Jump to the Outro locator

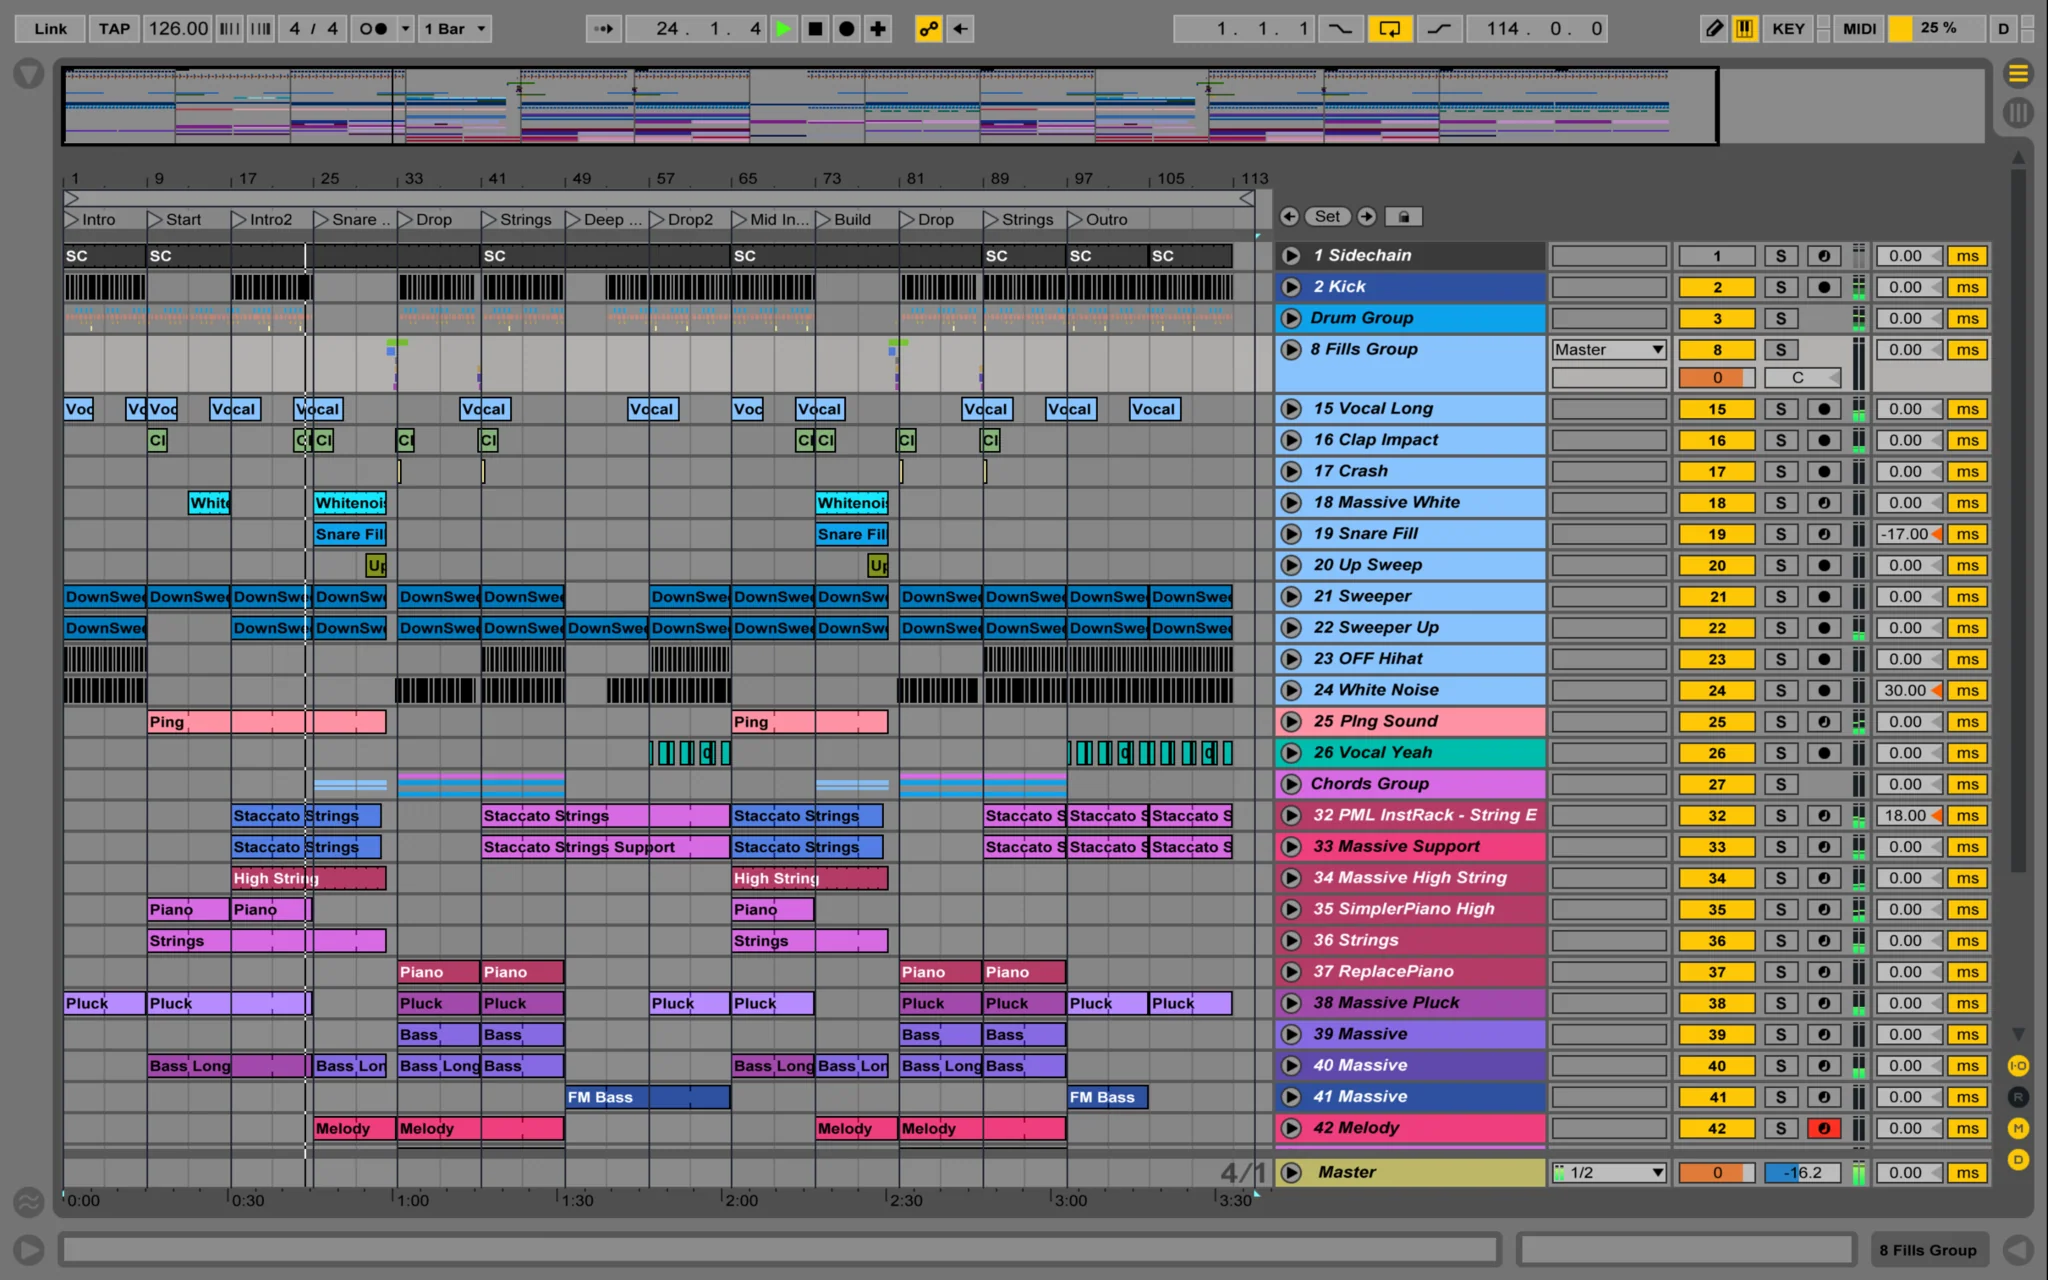(1098, 219)
